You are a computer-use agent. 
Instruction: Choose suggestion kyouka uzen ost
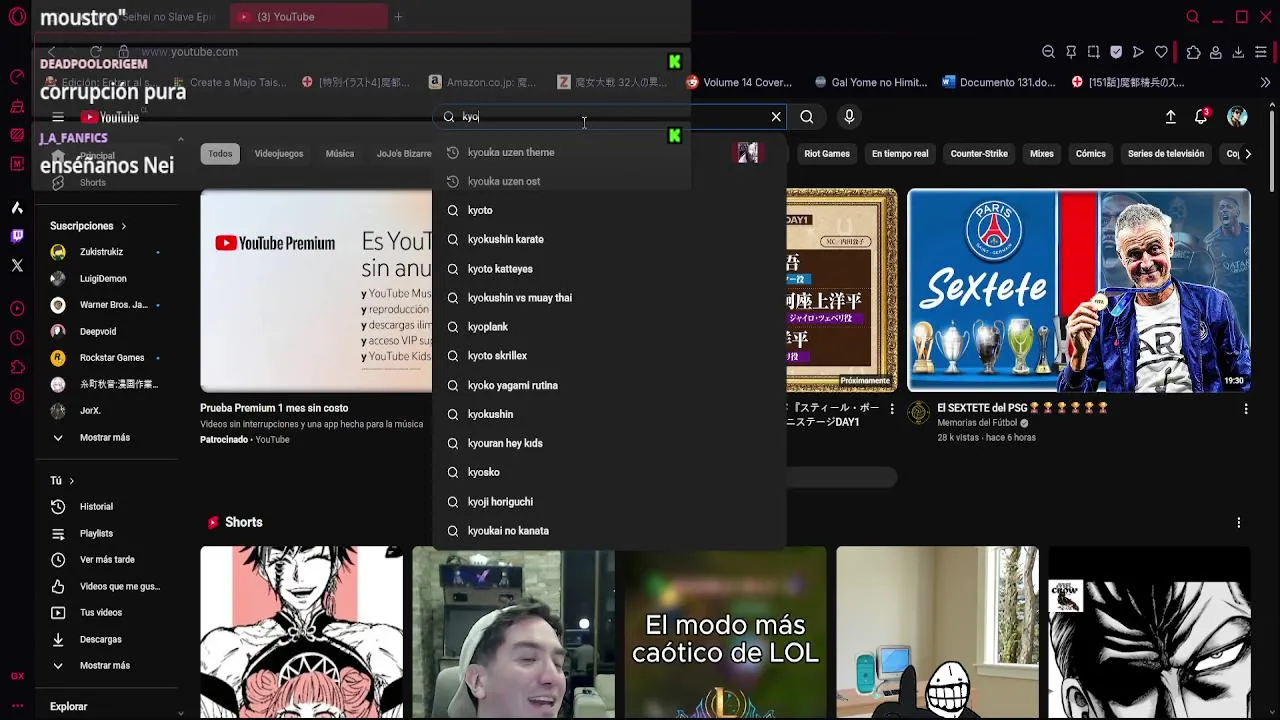click(x=610, y=182)
